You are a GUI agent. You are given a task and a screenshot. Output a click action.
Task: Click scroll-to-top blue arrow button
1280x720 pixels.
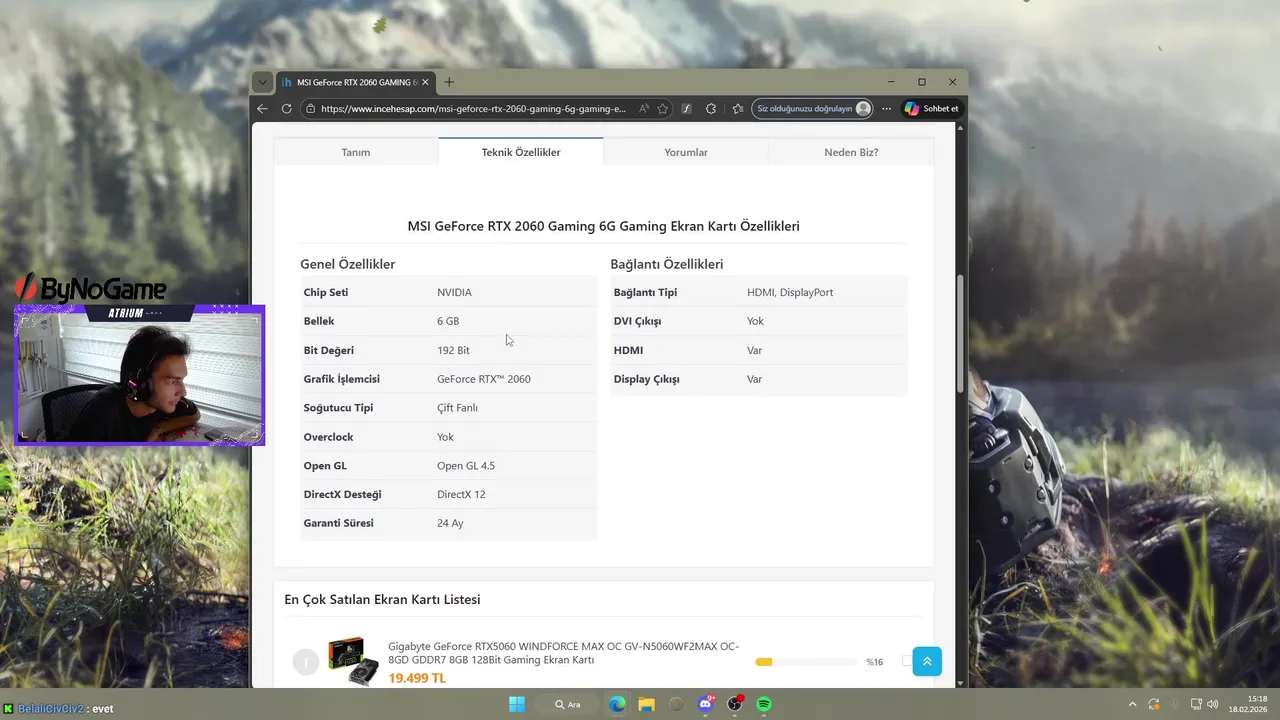pos(927,661)
